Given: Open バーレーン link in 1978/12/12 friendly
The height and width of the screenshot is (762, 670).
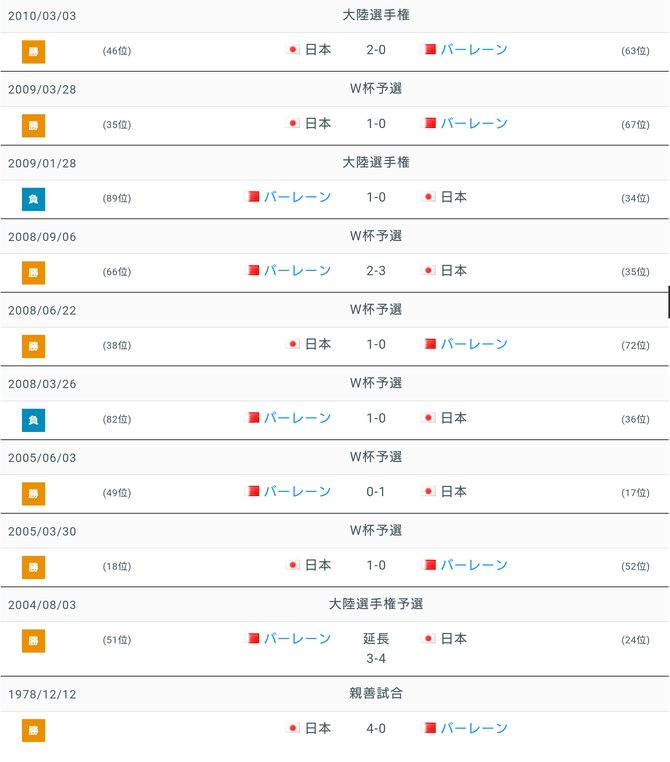Looking at the screenshot, I should click(474, 729).
